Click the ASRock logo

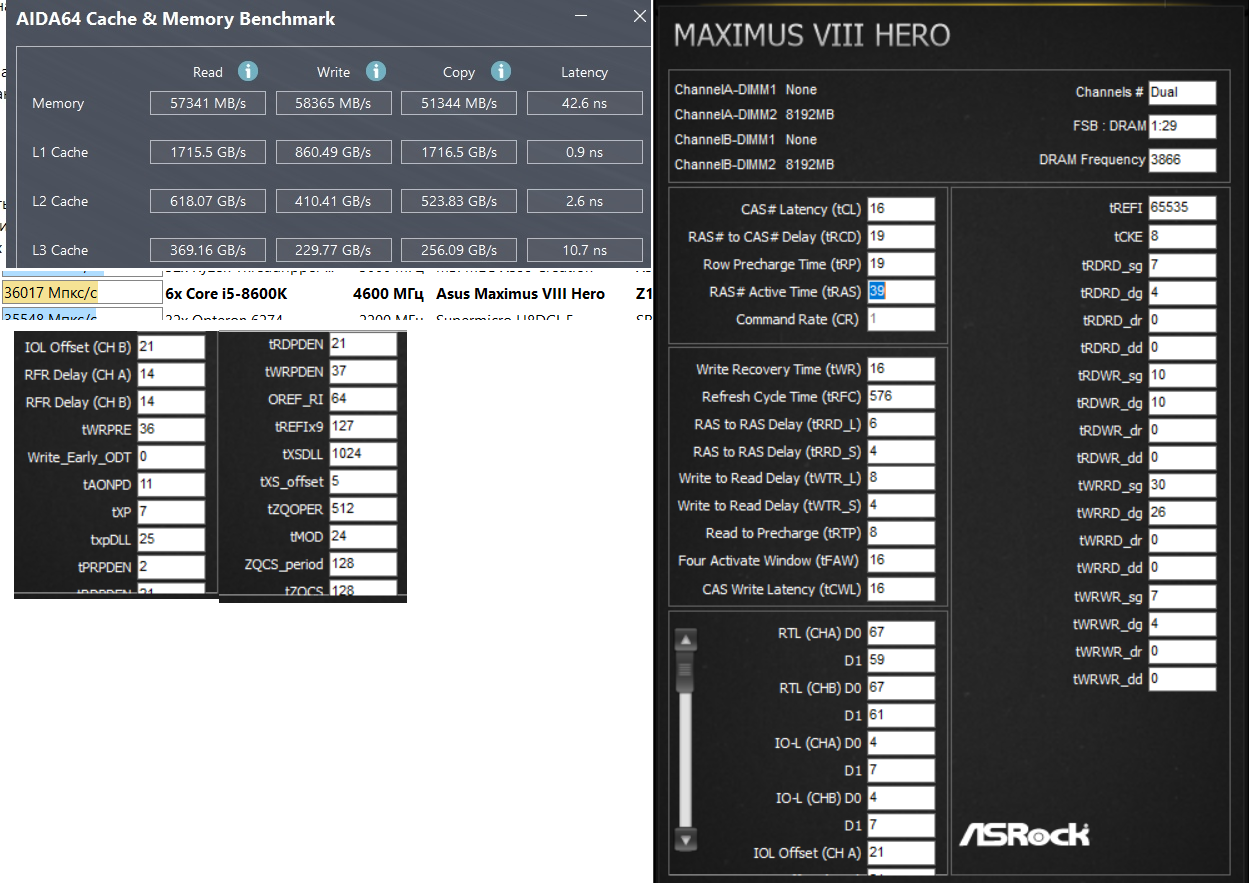[x=1024, y=834]
